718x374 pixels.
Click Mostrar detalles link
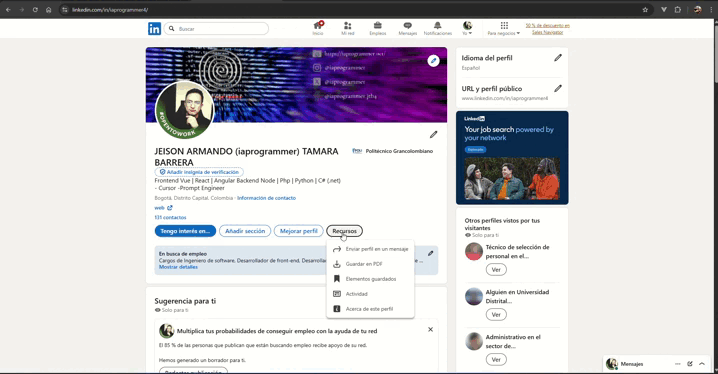178,267
